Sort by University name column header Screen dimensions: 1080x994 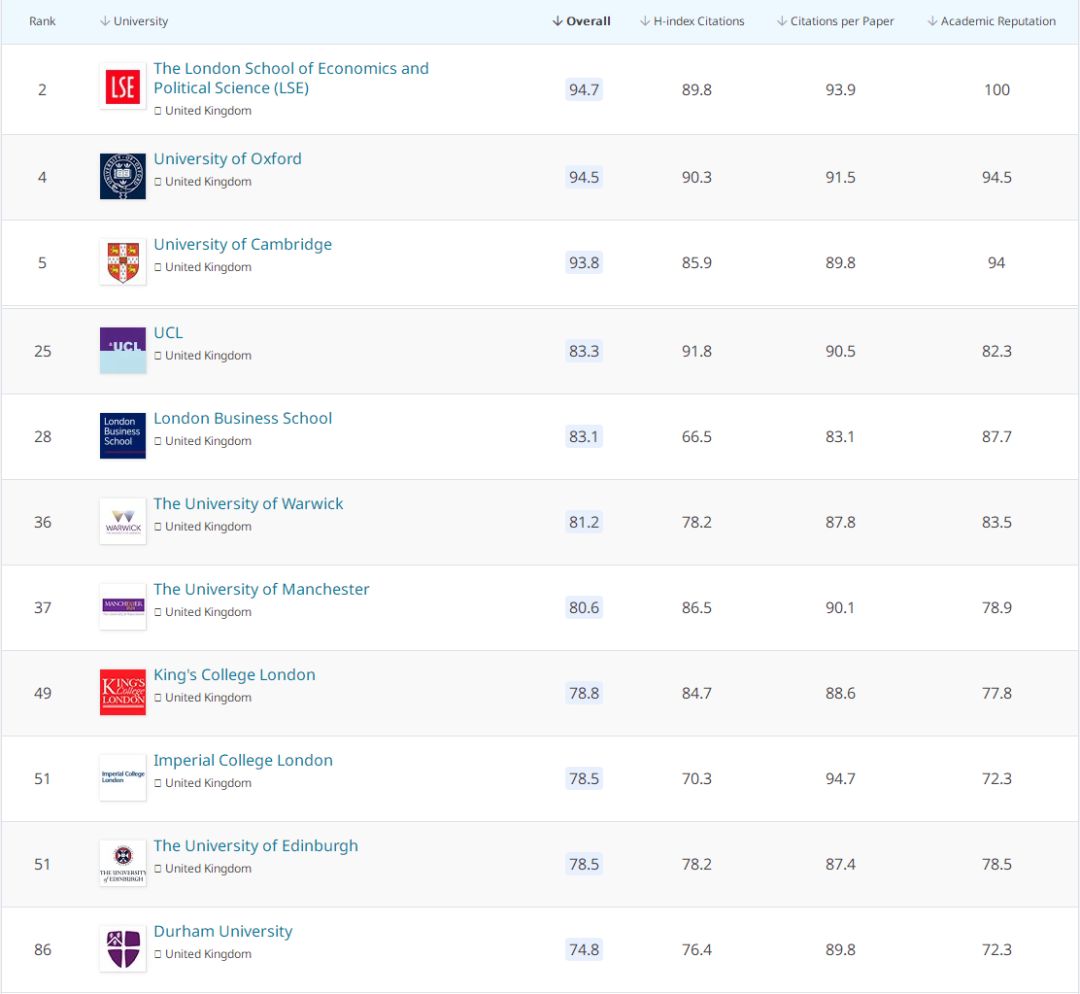tap(134, 21)
